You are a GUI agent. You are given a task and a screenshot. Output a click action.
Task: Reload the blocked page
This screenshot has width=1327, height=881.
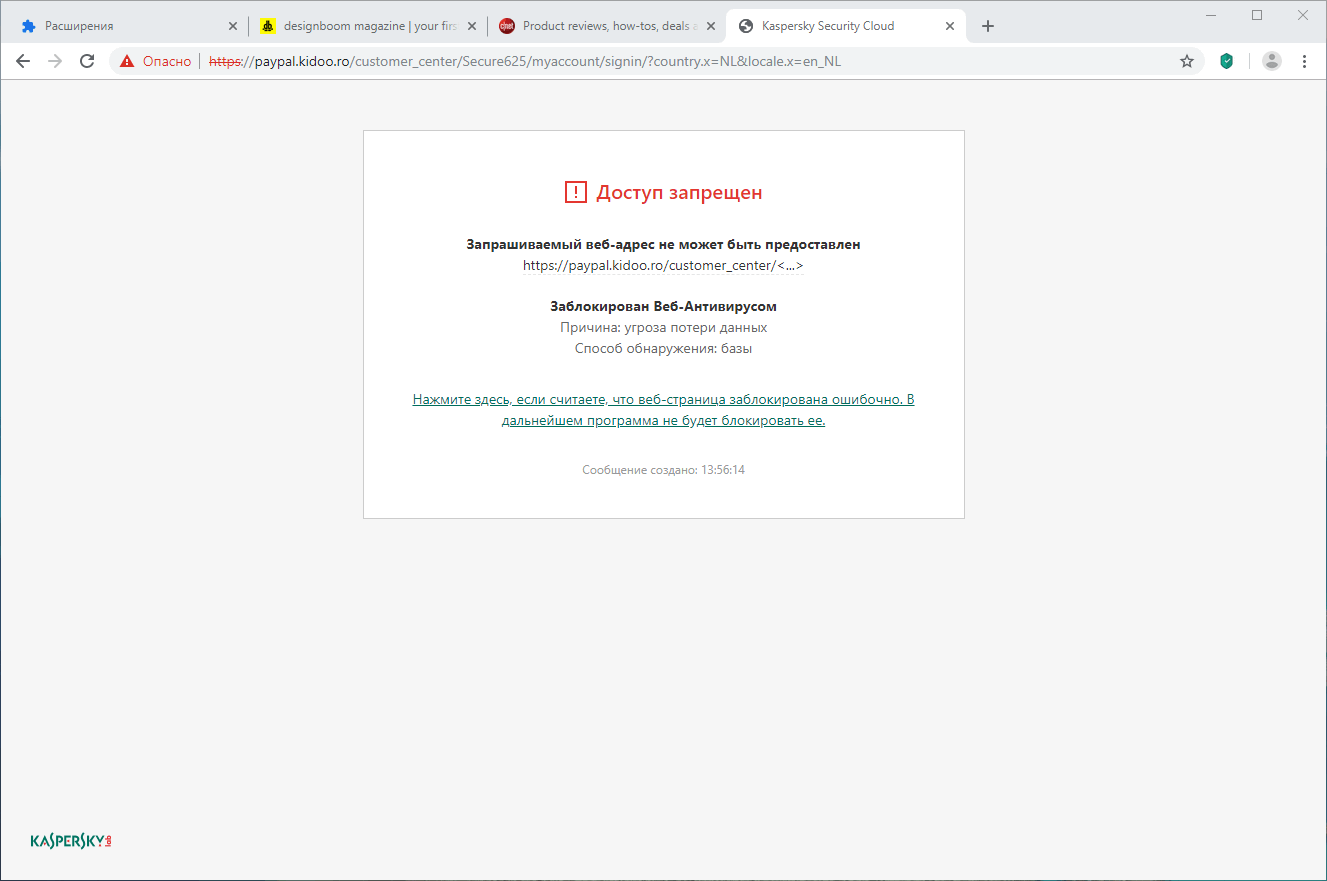(87, 61)
